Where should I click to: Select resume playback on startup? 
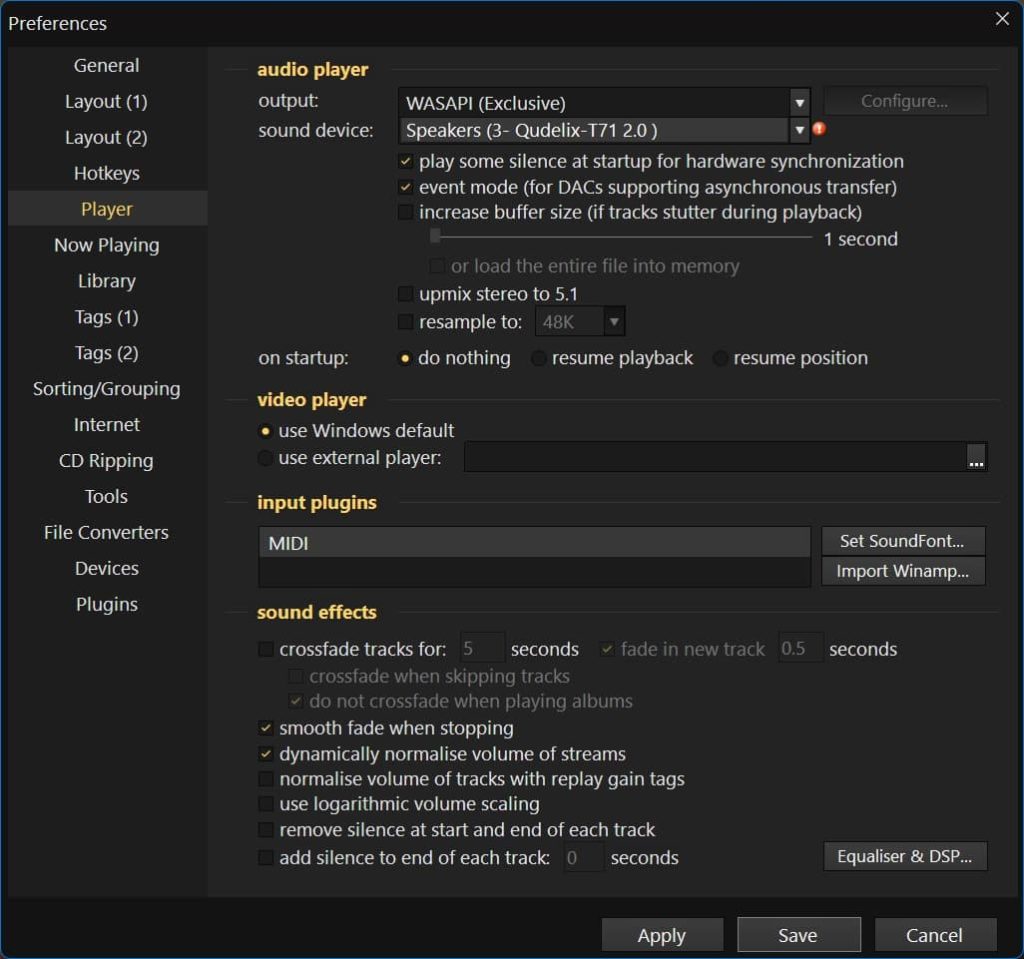(539, 359)
